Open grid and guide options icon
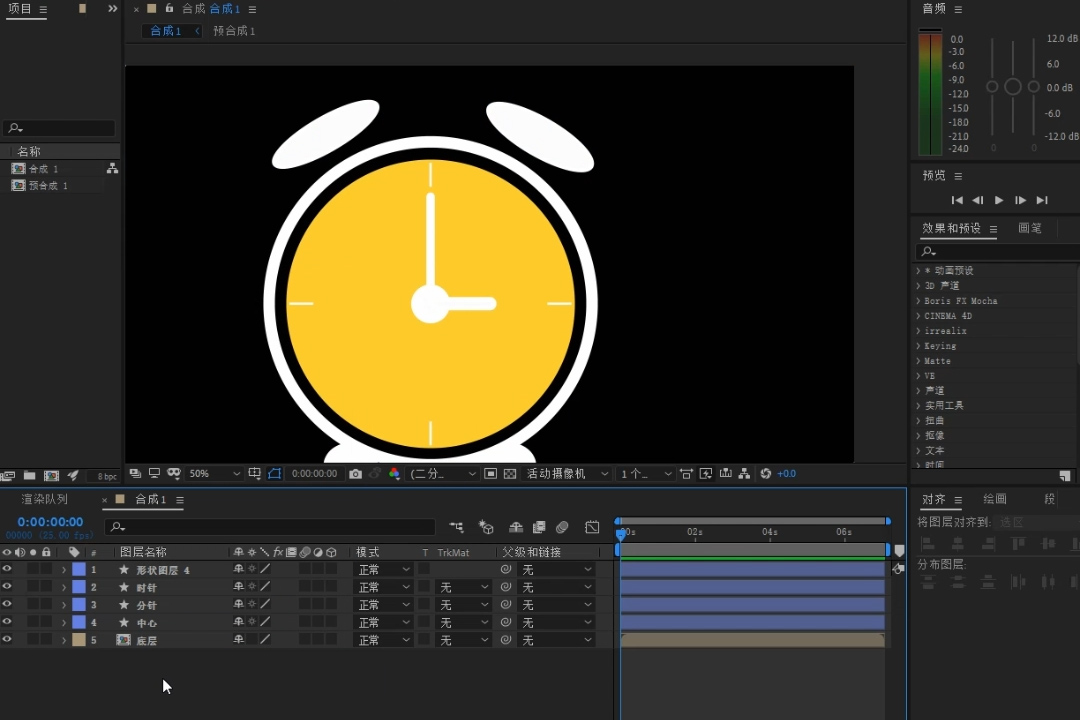 [254, 474]
